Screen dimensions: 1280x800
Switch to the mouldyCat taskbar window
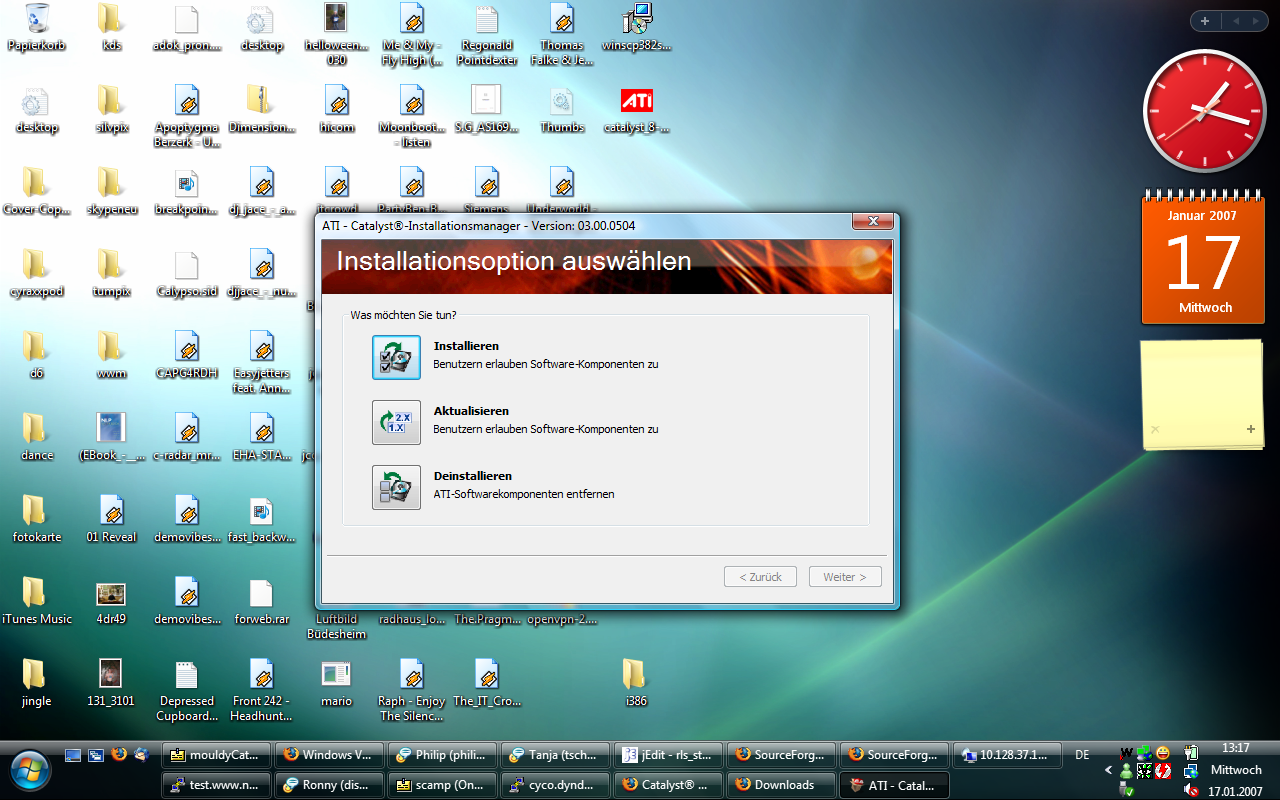(216, 755)
